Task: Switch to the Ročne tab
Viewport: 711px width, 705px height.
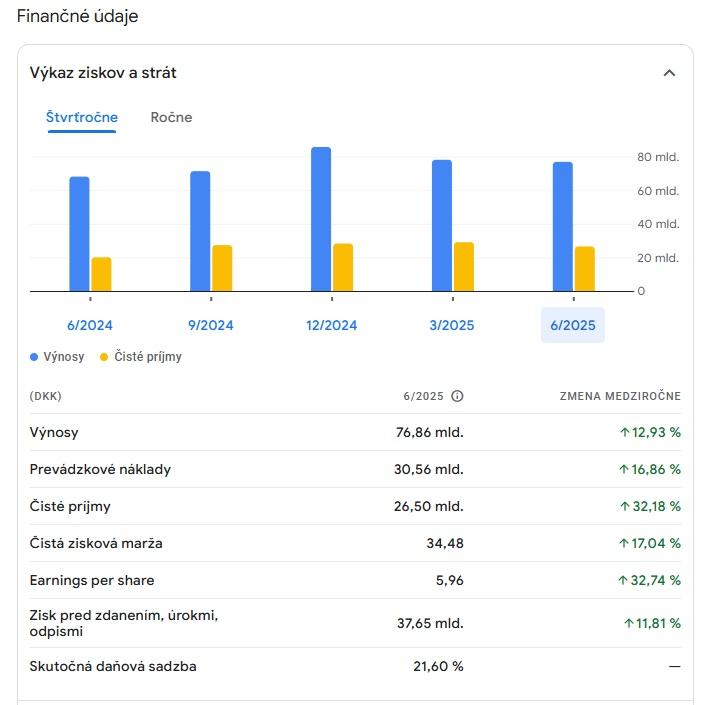Action: point(171,118)
